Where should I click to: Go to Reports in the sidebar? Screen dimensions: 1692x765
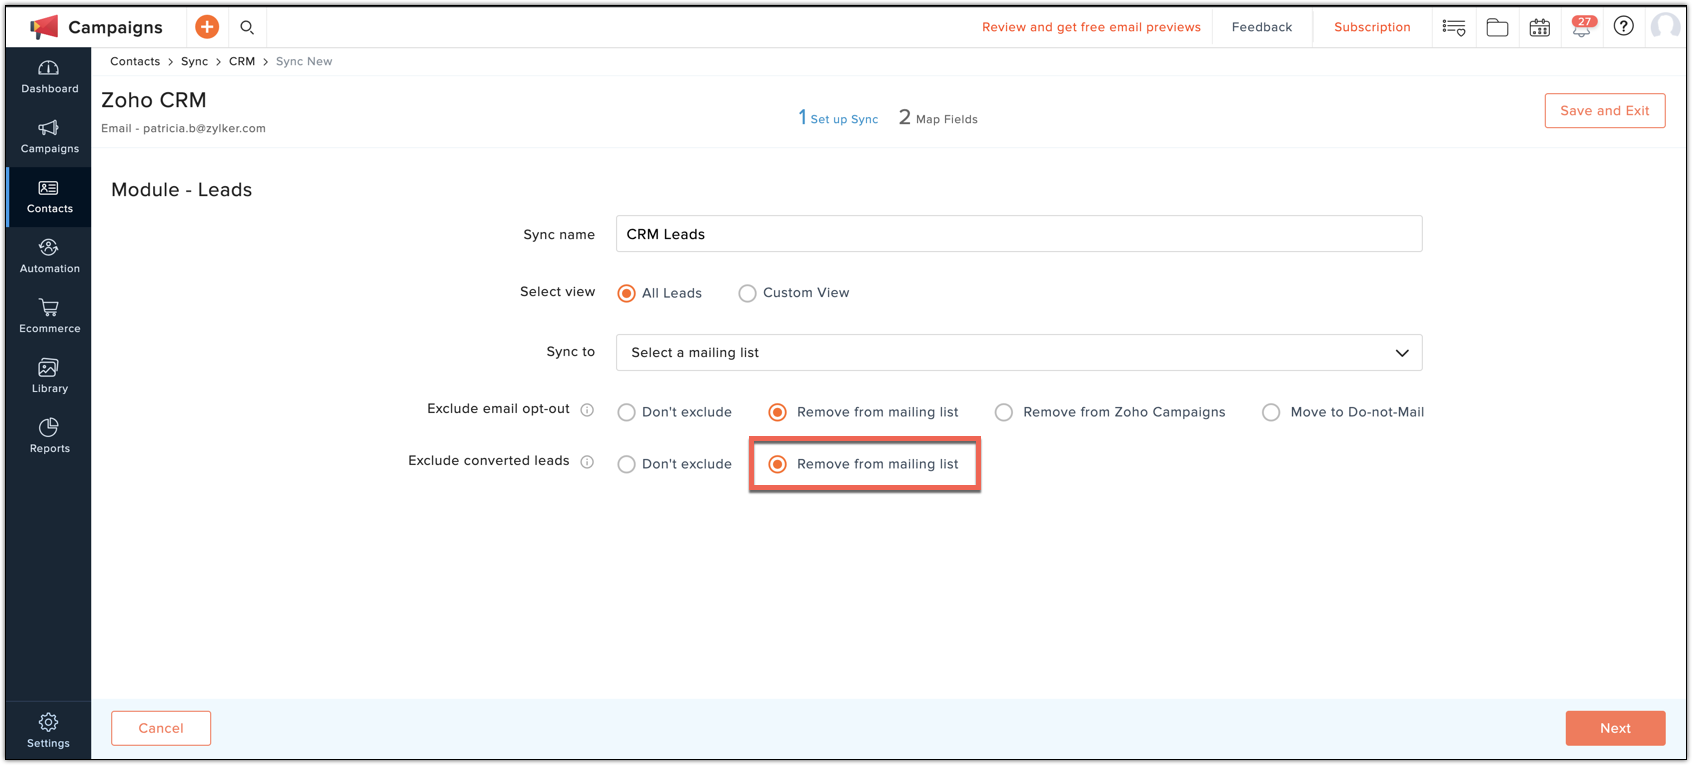tap(49, 436)
